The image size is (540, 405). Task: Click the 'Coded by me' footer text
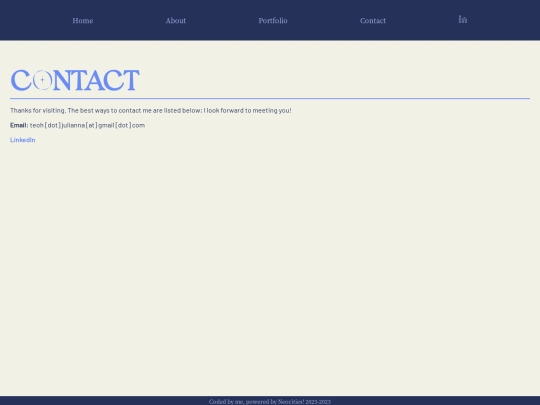270,402
